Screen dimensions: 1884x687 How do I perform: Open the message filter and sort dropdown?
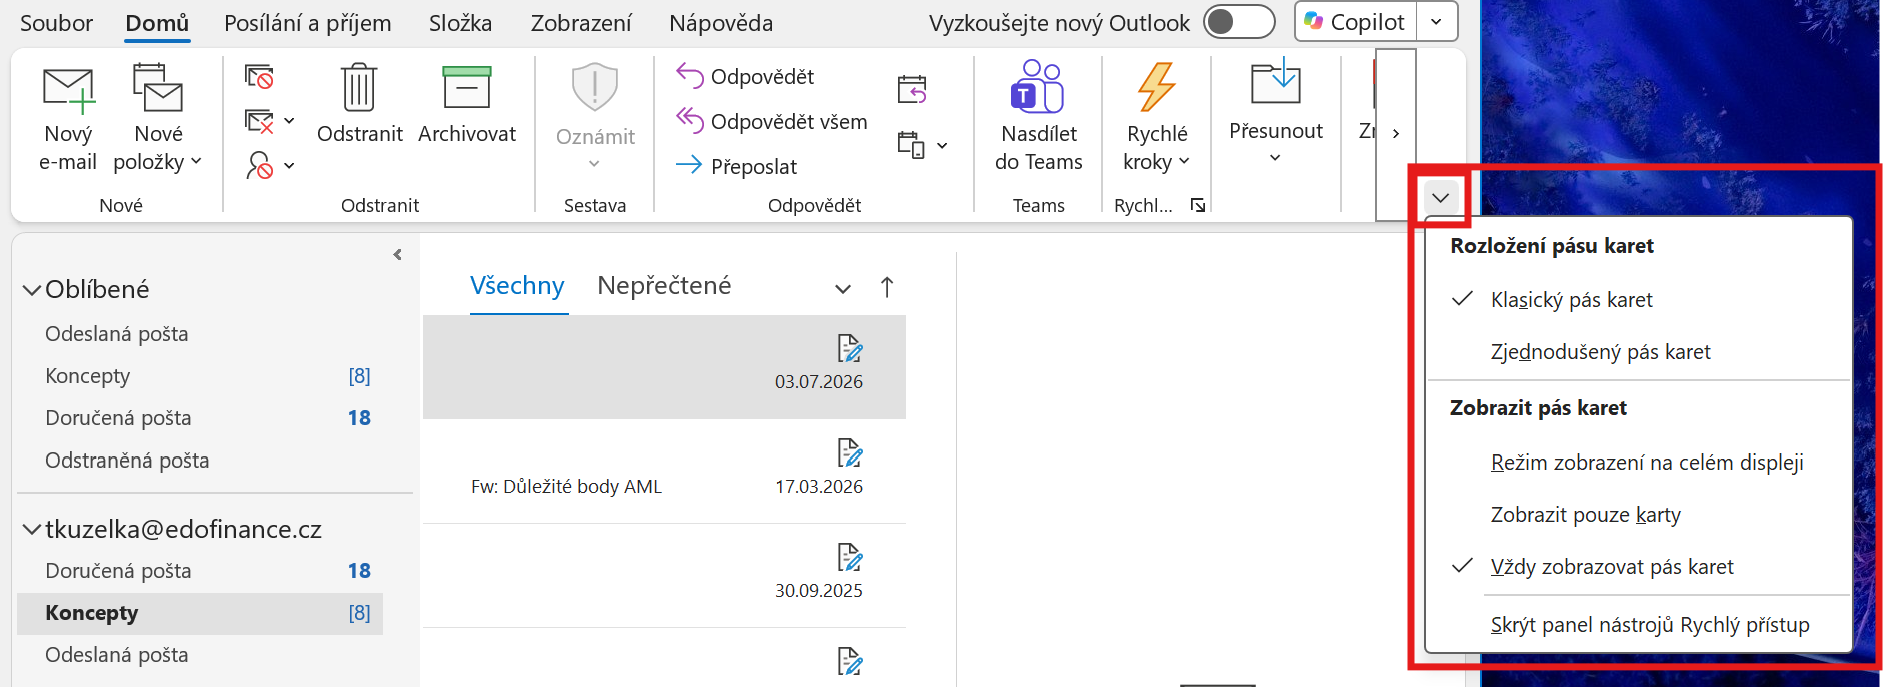tap(843, 289)
